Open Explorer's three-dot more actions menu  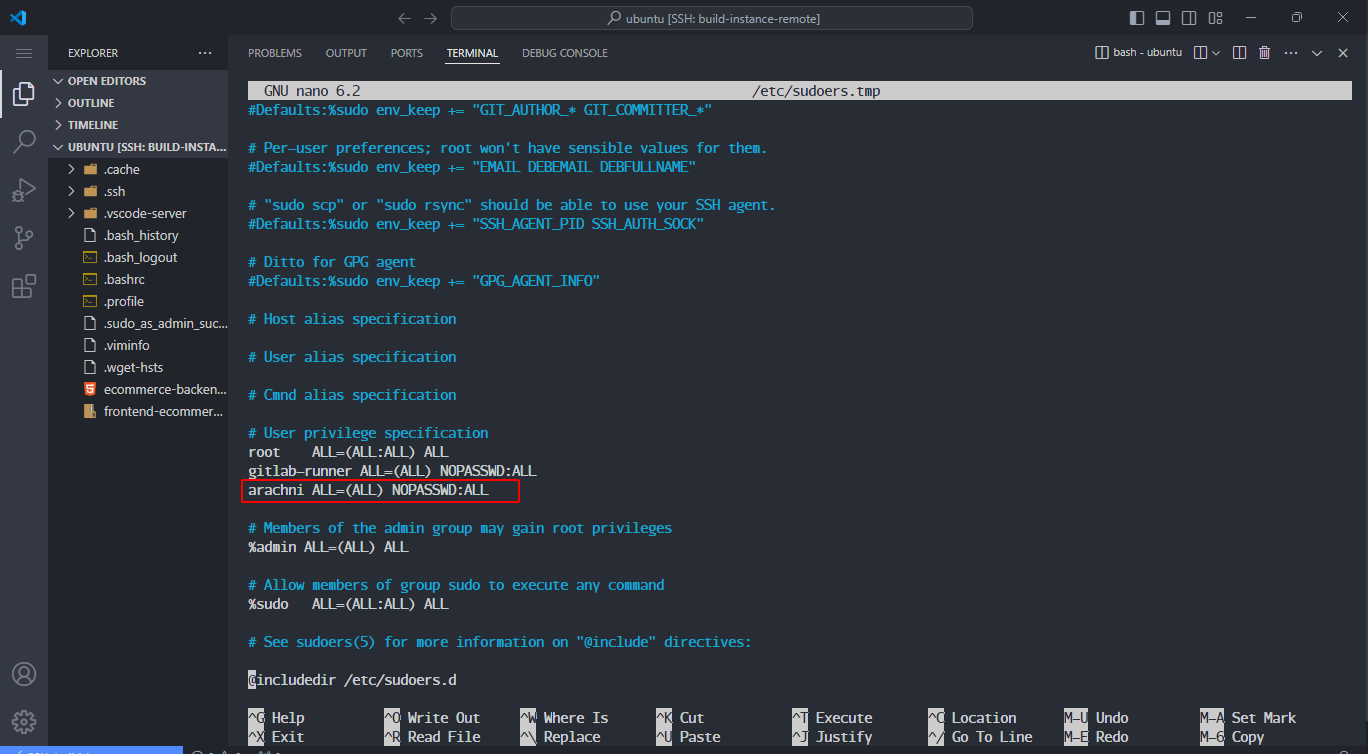205,53
